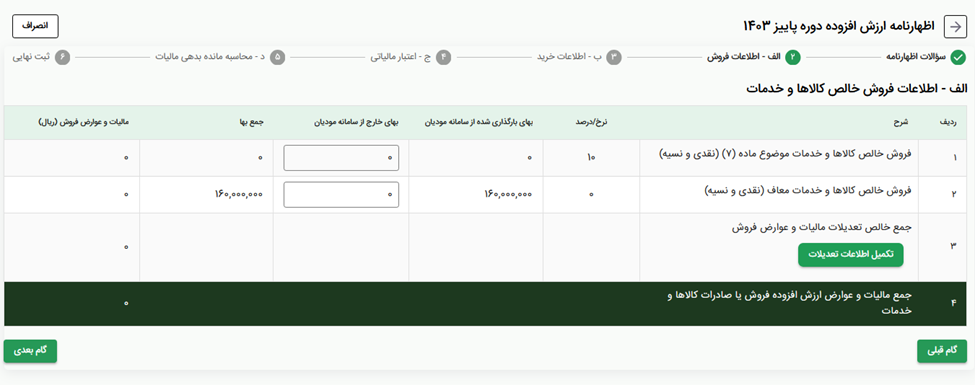Click the جمع بها column header
This screenshot has width=975, height=385.
[x=251, y=123]
